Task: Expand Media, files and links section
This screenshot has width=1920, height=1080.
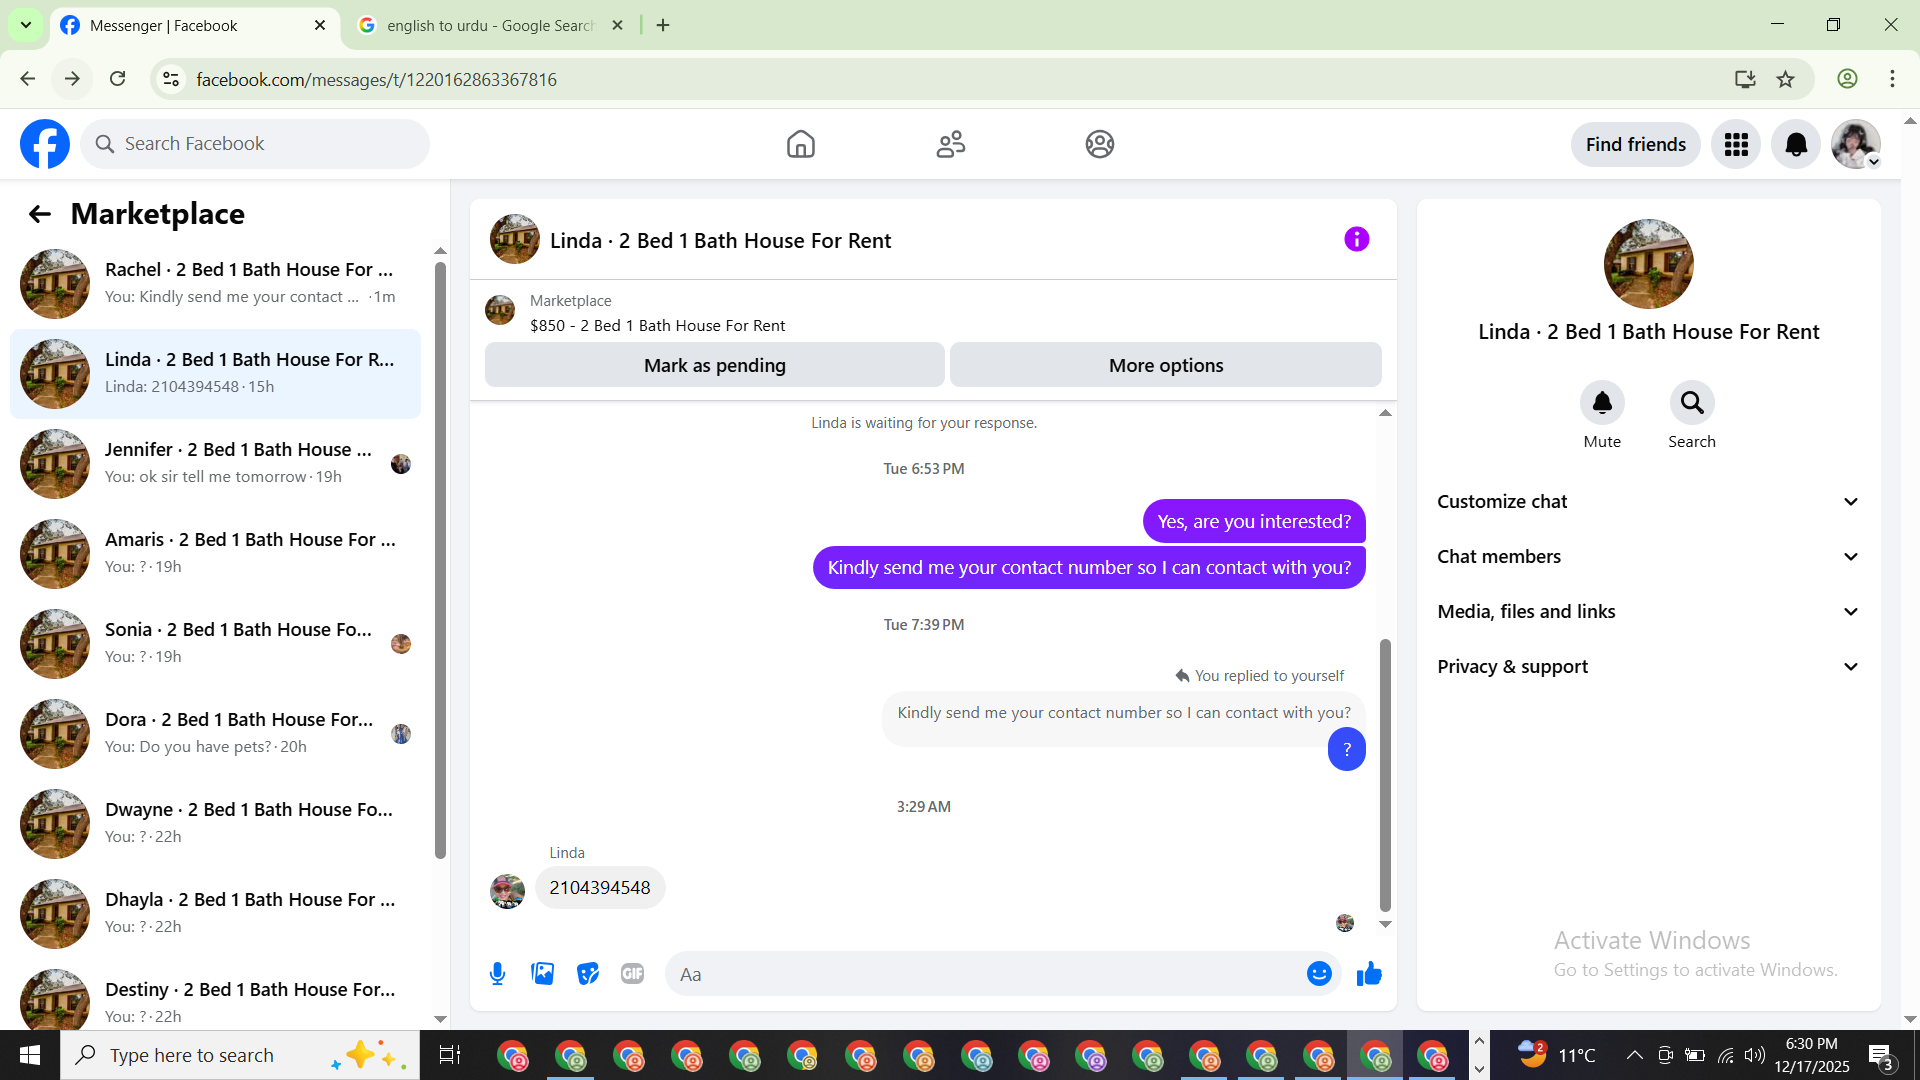Action: click(x=1648, y=612)
